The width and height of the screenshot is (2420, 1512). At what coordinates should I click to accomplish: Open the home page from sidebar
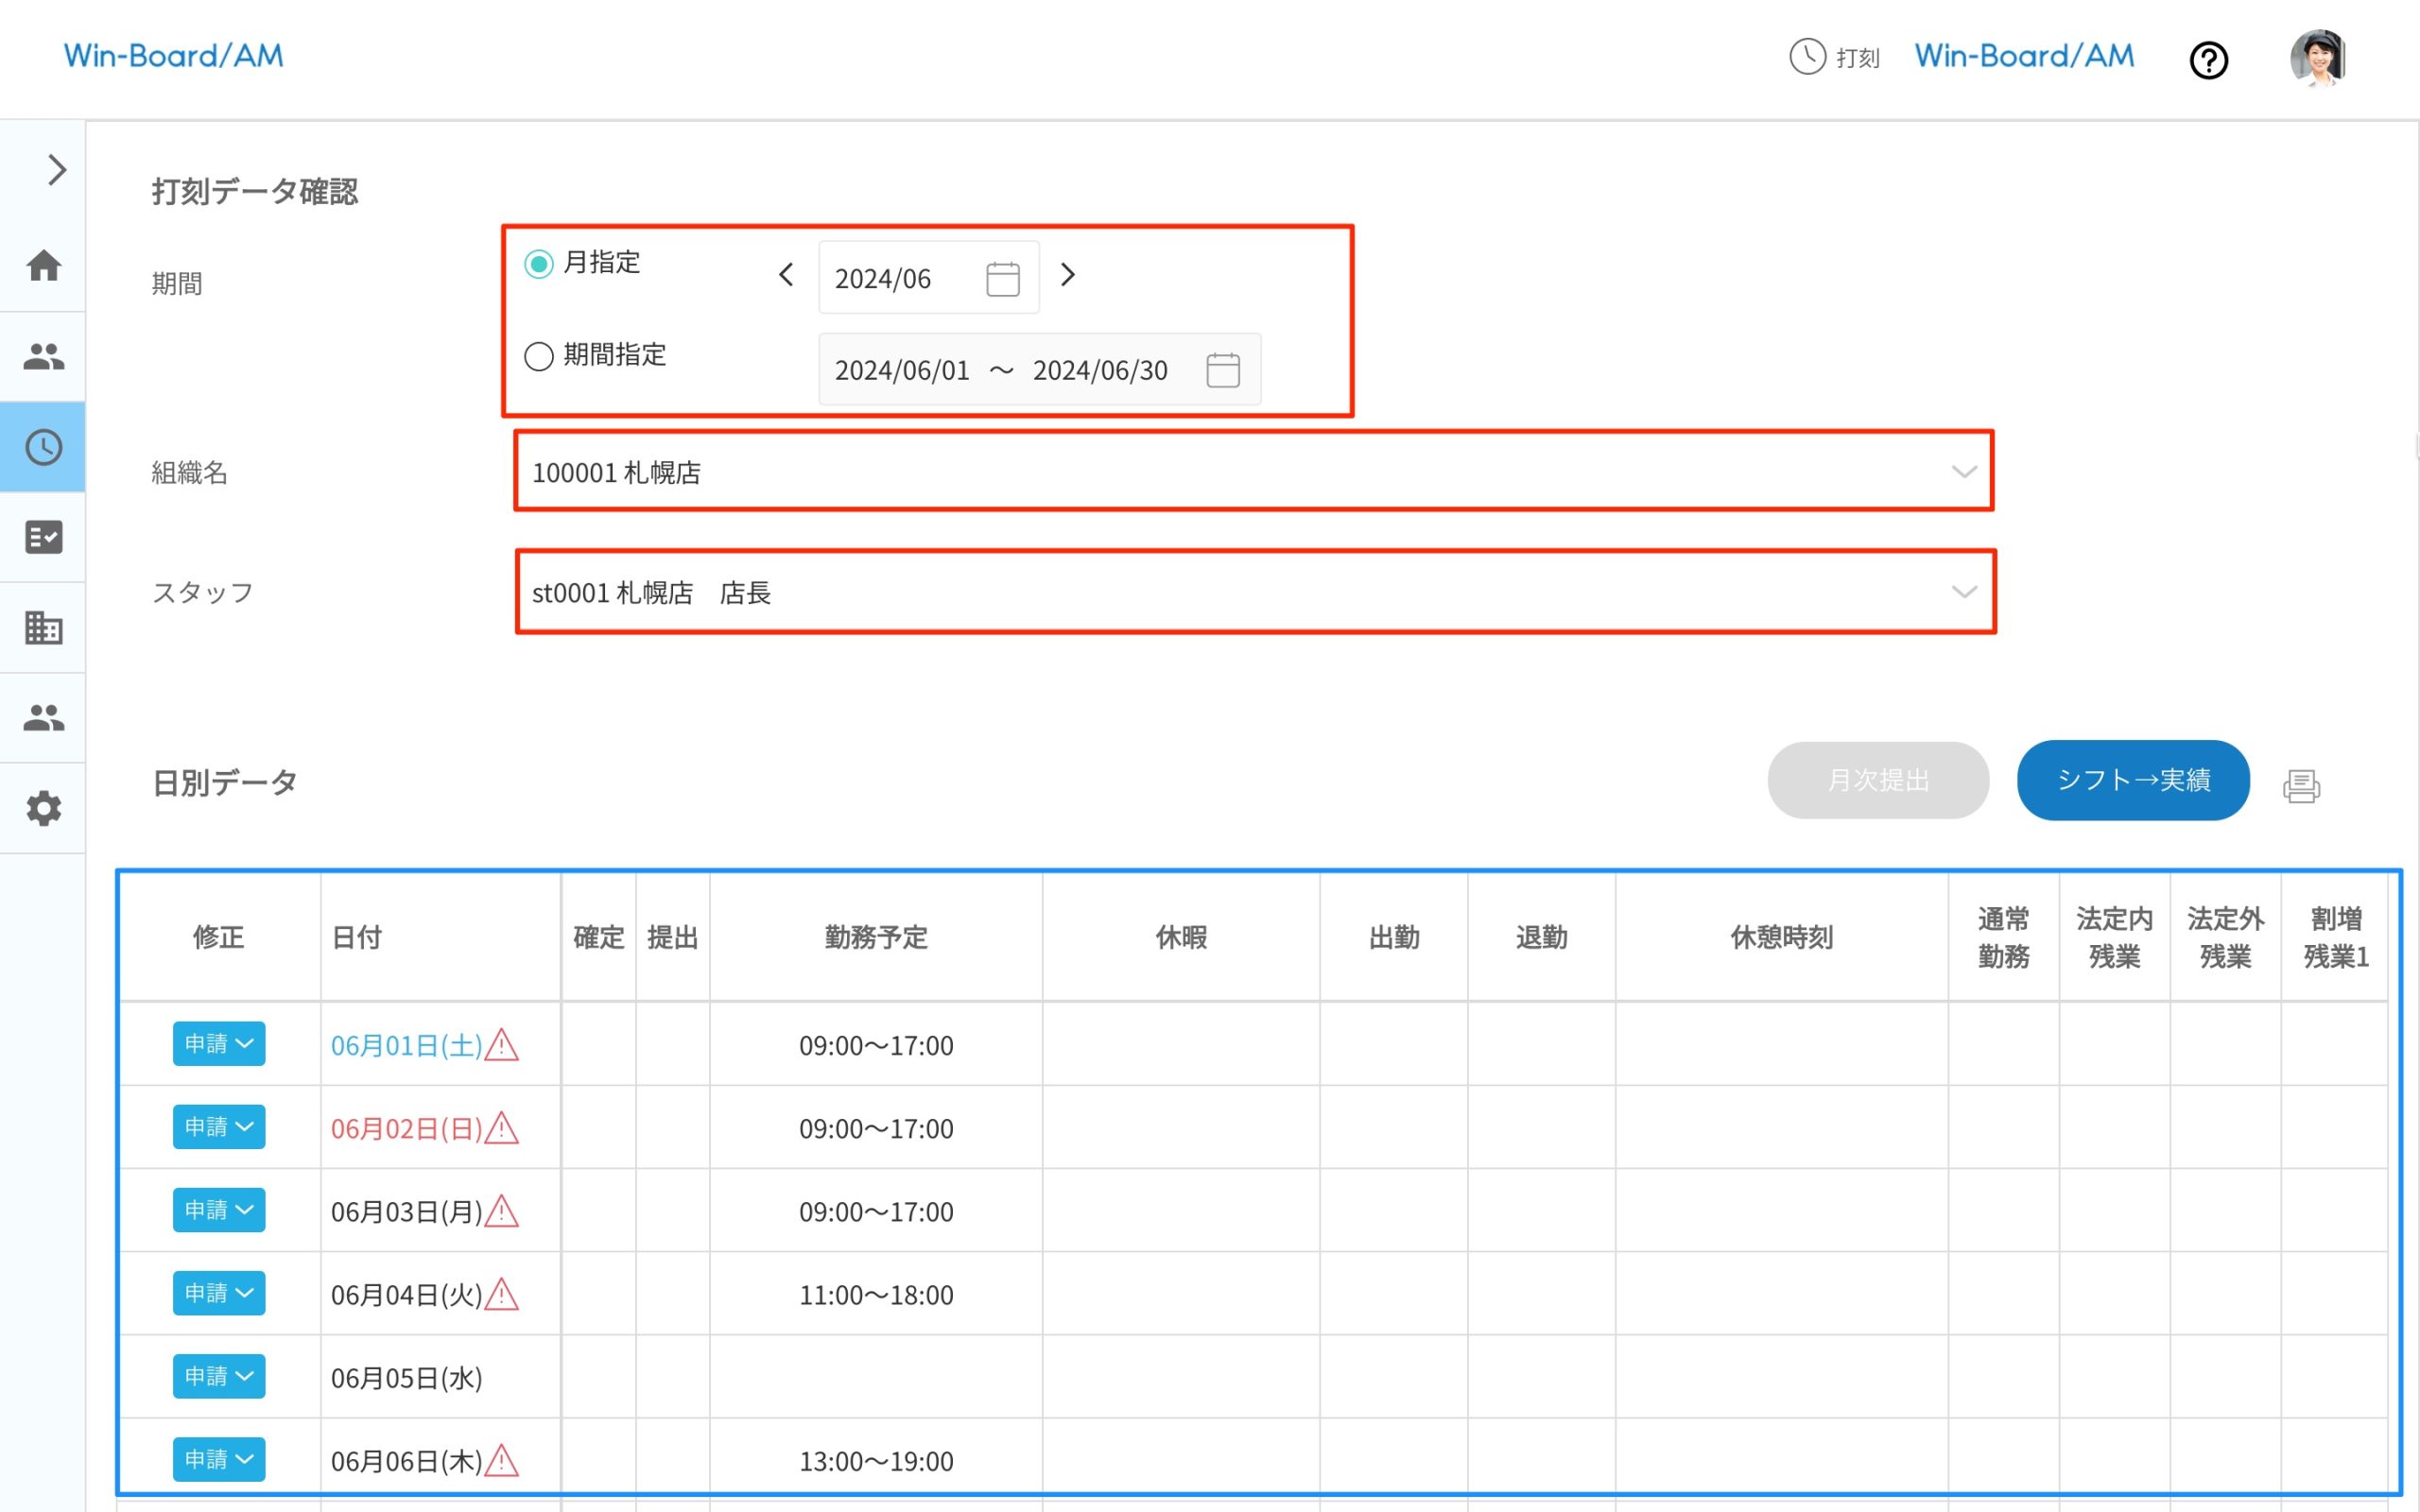[x=43, y=266]
